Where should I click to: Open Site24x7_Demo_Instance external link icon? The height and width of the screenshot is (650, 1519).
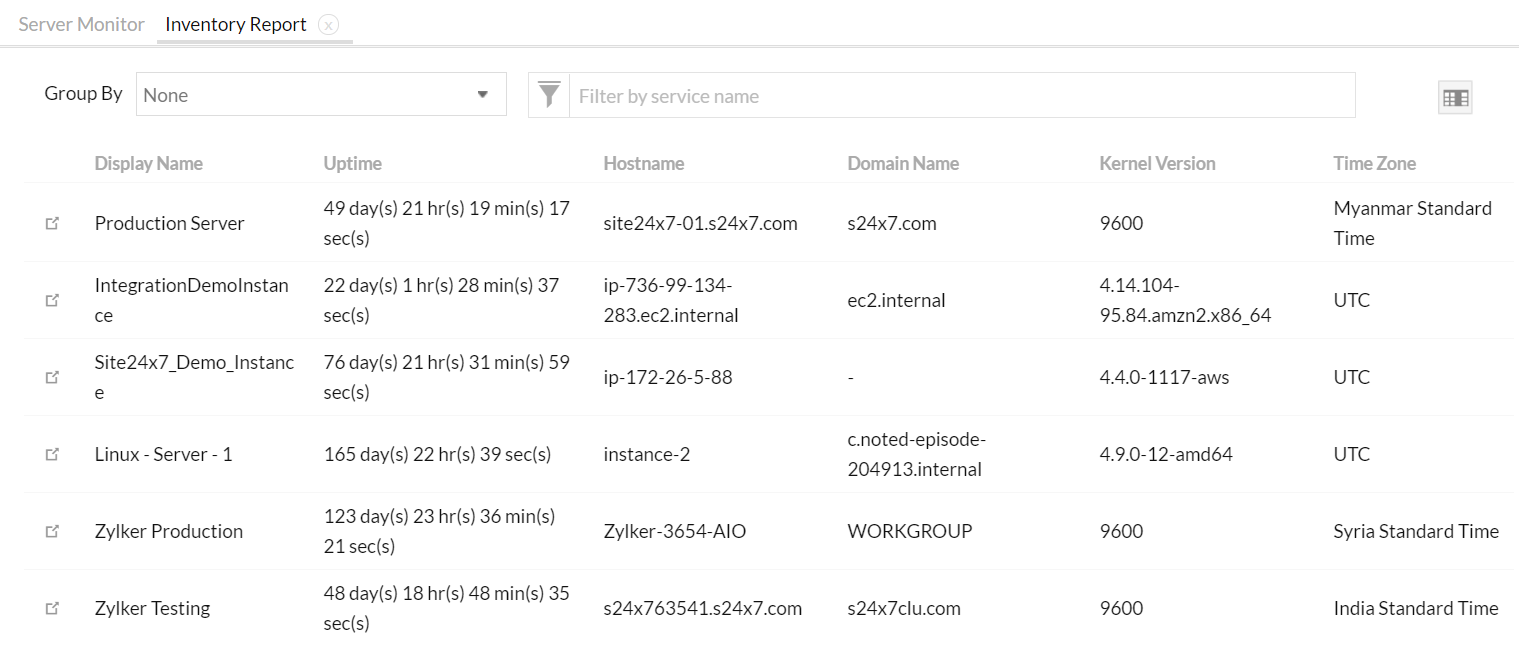[x=52, y=377]
